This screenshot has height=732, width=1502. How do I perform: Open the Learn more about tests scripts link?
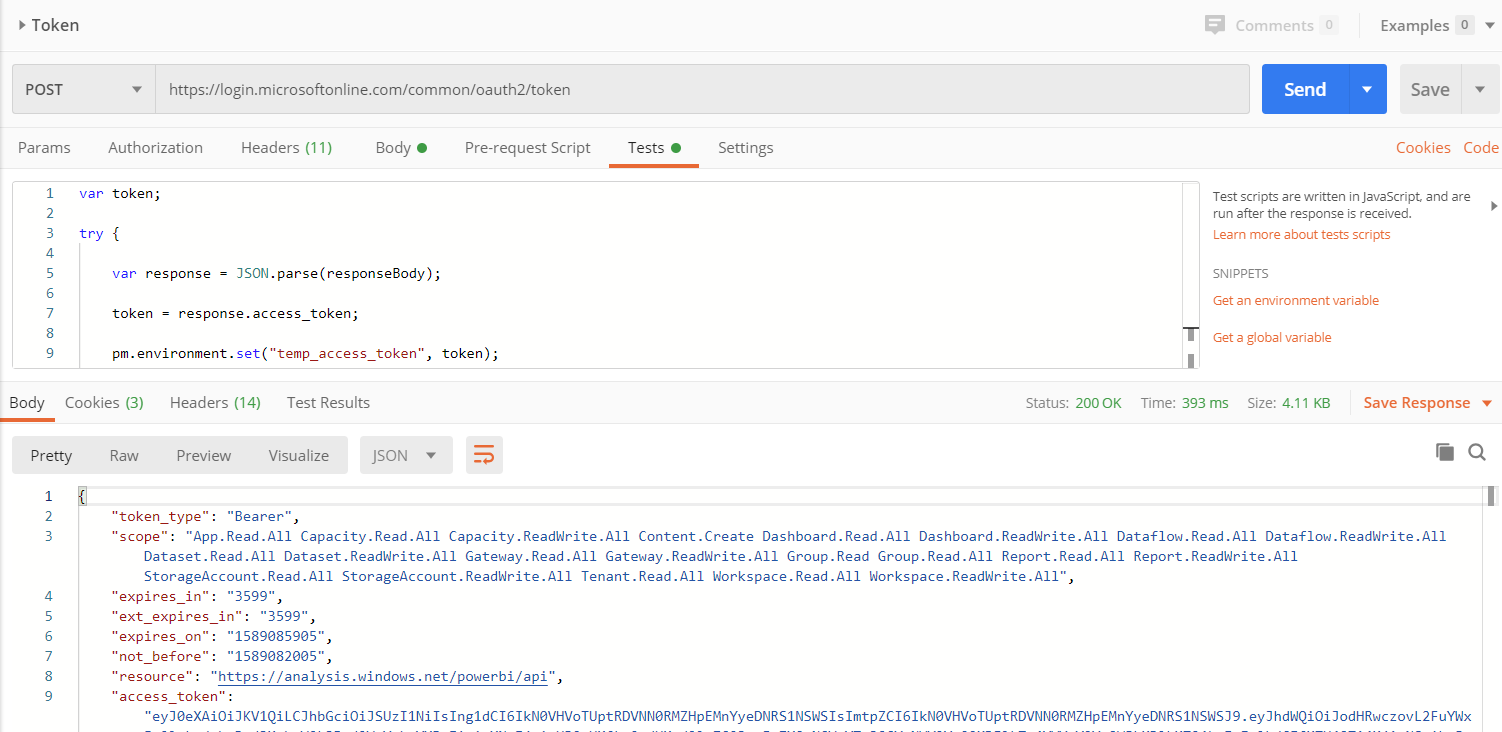[1300, 234]
